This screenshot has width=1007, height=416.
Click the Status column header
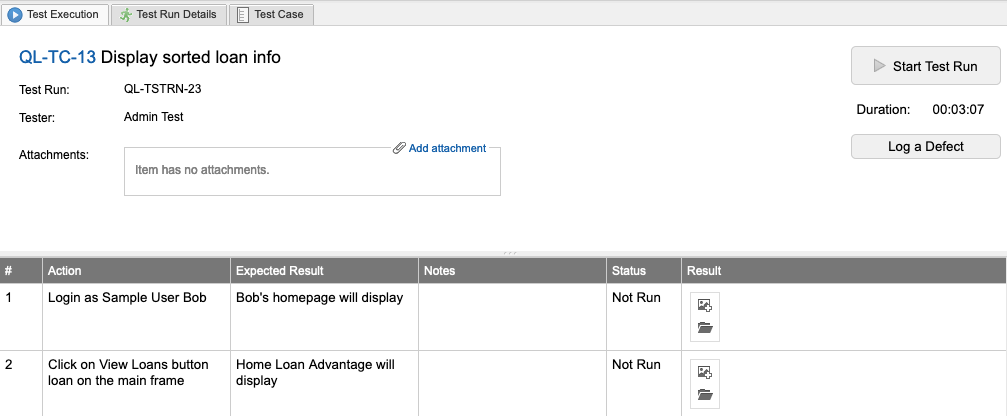[x=629, y=271]
